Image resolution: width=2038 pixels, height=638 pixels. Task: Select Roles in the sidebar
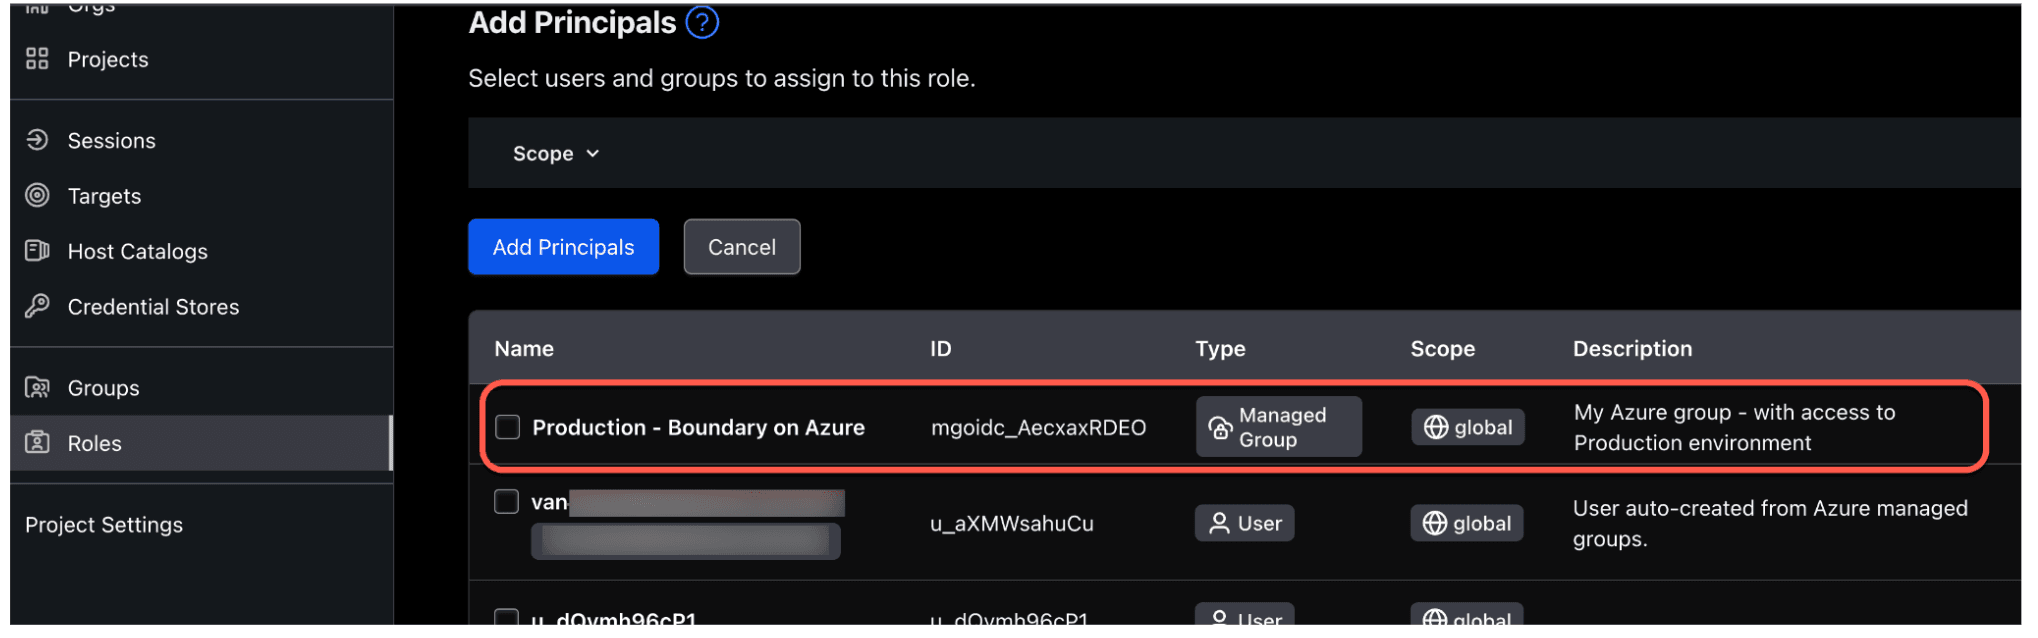pos(94,443)
